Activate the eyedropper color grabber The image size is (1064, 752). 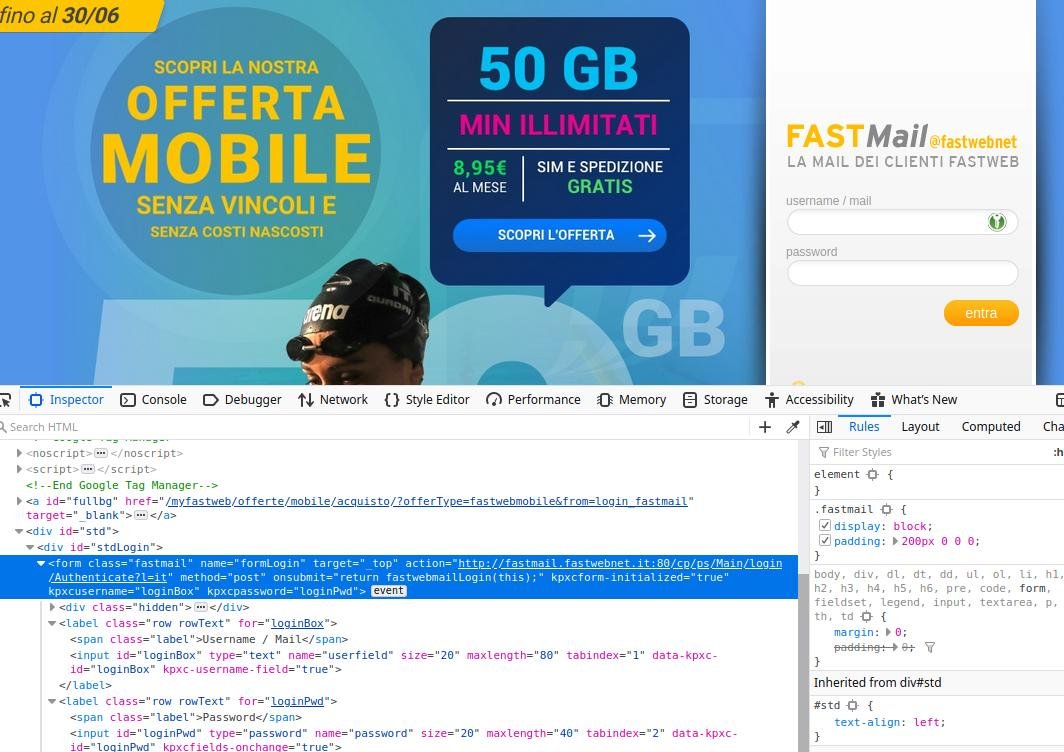point(794,426)
